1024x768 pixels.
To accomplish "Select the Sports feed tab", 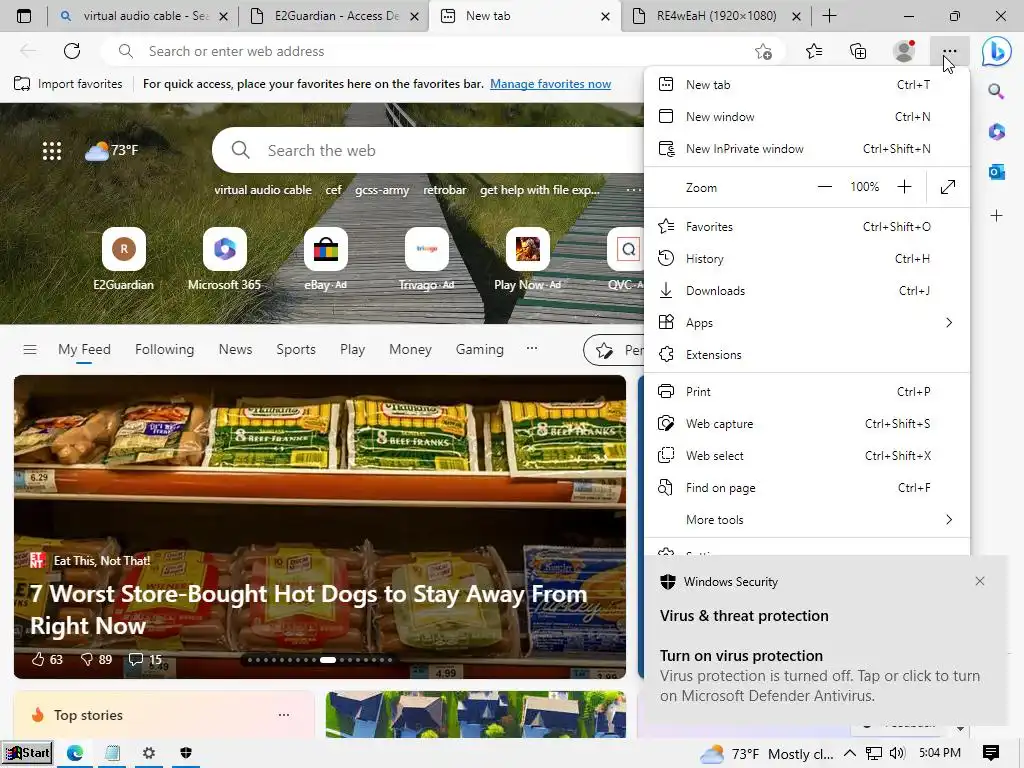I will tap(296, 349).
